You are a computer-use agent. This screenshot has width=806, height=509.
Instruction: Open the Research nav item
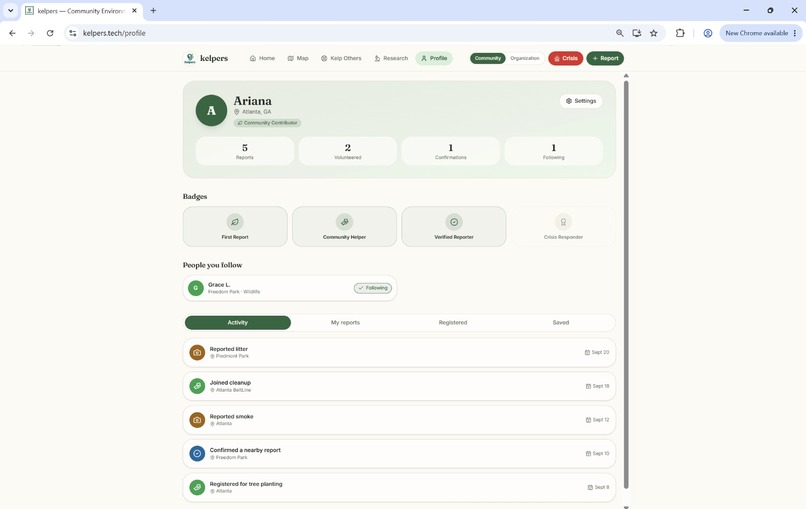[x=391, y=58]
